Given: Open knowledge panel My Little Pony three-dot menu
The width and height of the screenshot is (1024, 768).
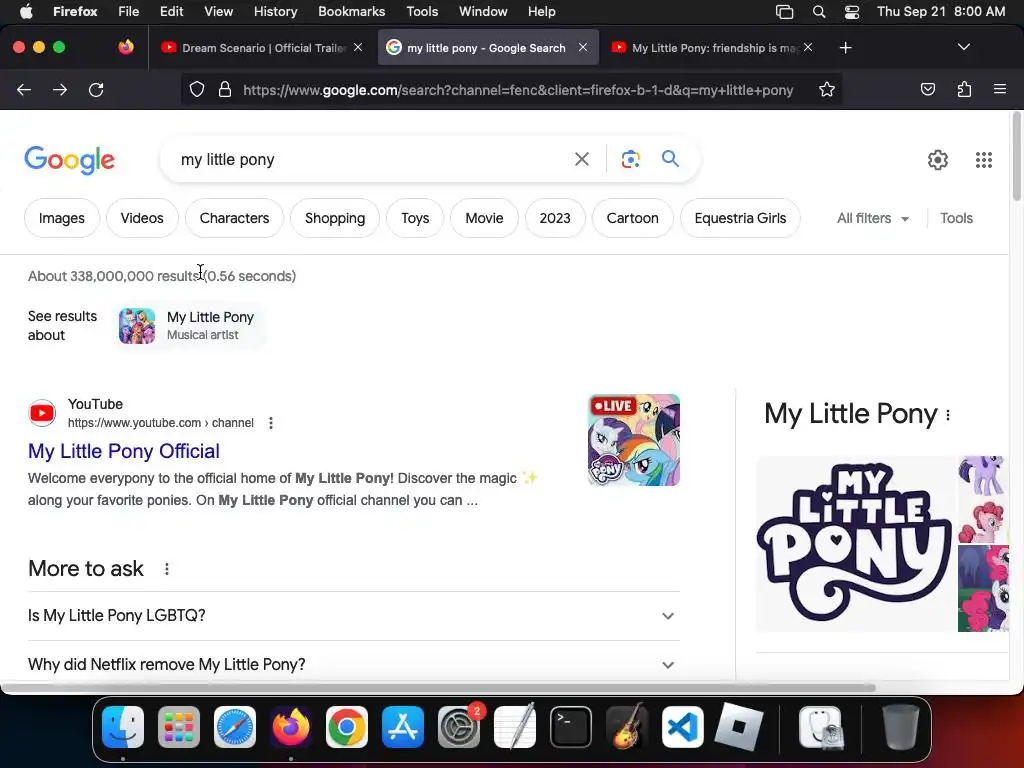Looking at the screenshot, I should click(x=948, y=415).
